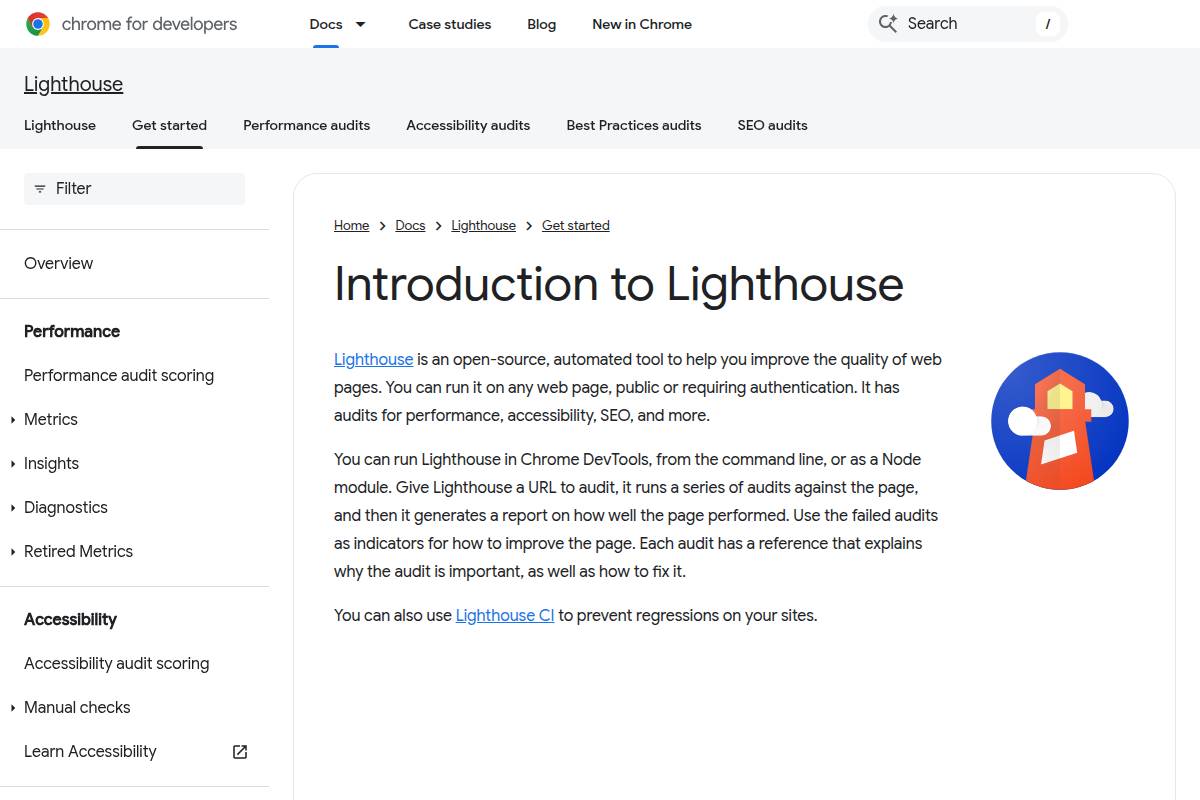Viewport: 1200px width, 800px height.
Task: Expand Manual checks under Accessibility
Action: tap(12, 707)
